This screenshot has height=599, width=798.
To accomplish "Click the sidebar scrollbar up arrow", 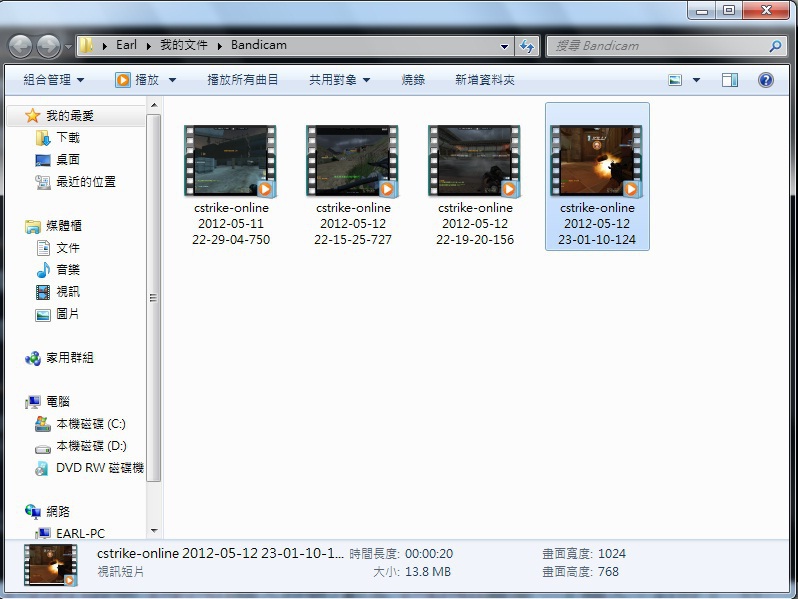I will click(154, 105).
